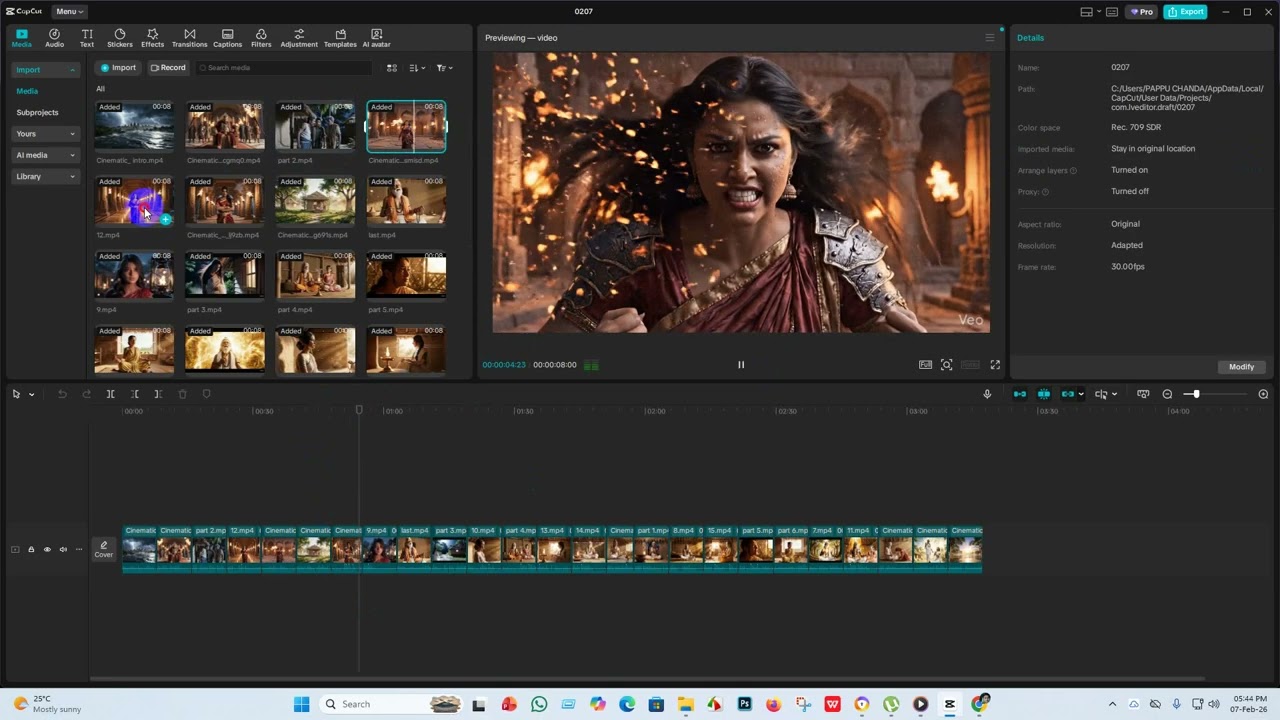Click the marker shield icon
The width and height of the screenshot is (1280, 720).
tap(207, 395)
